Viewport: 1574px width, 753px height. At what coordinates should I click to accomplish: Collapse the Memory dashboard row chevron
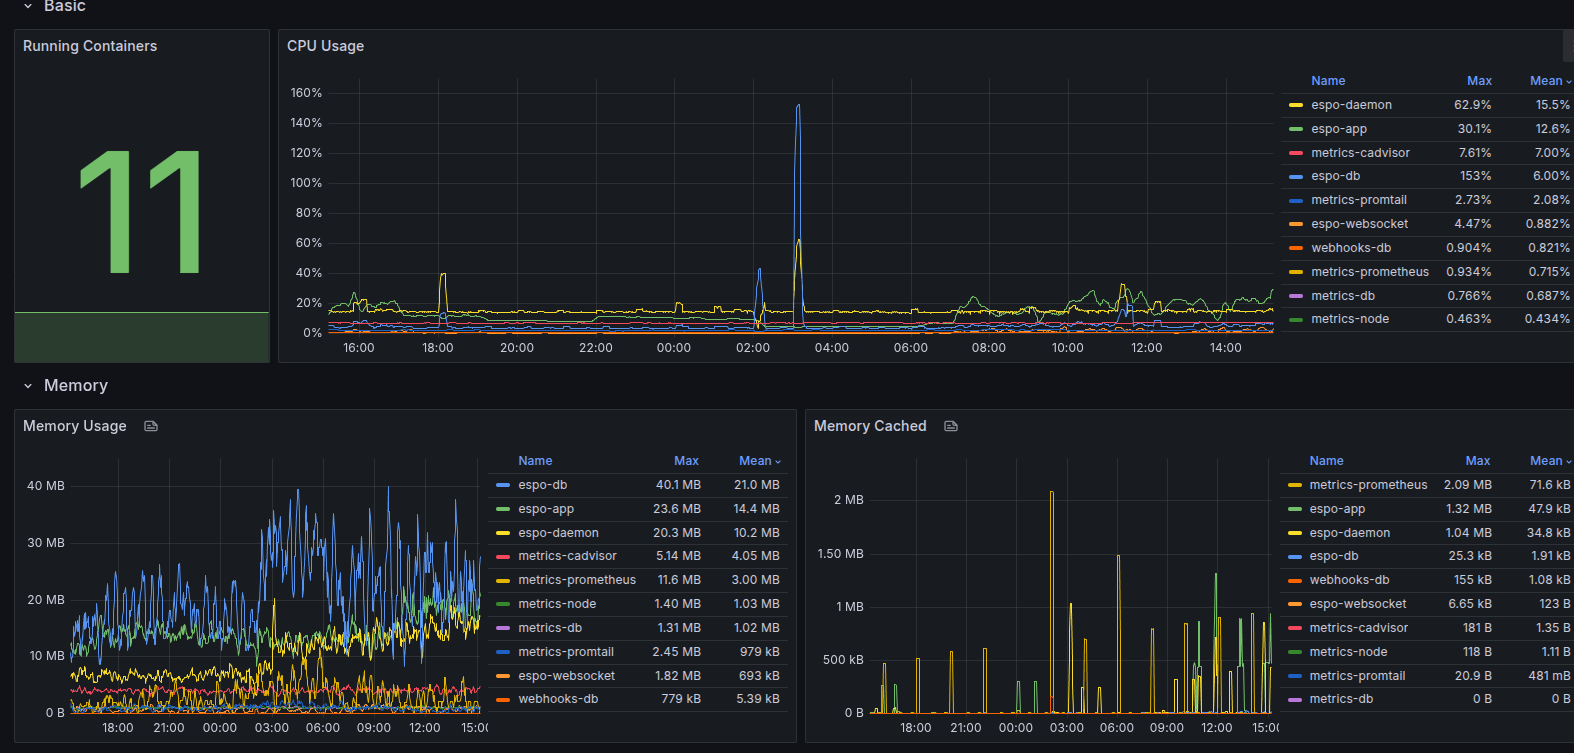pyautogui.click(x=28, y=386)
